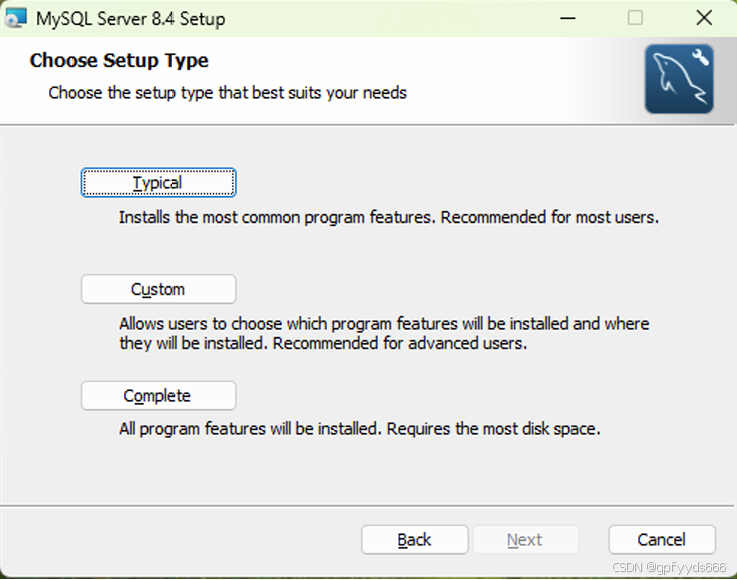Choose the Typical setup type
737x580 pixels.
pos(158,182)
